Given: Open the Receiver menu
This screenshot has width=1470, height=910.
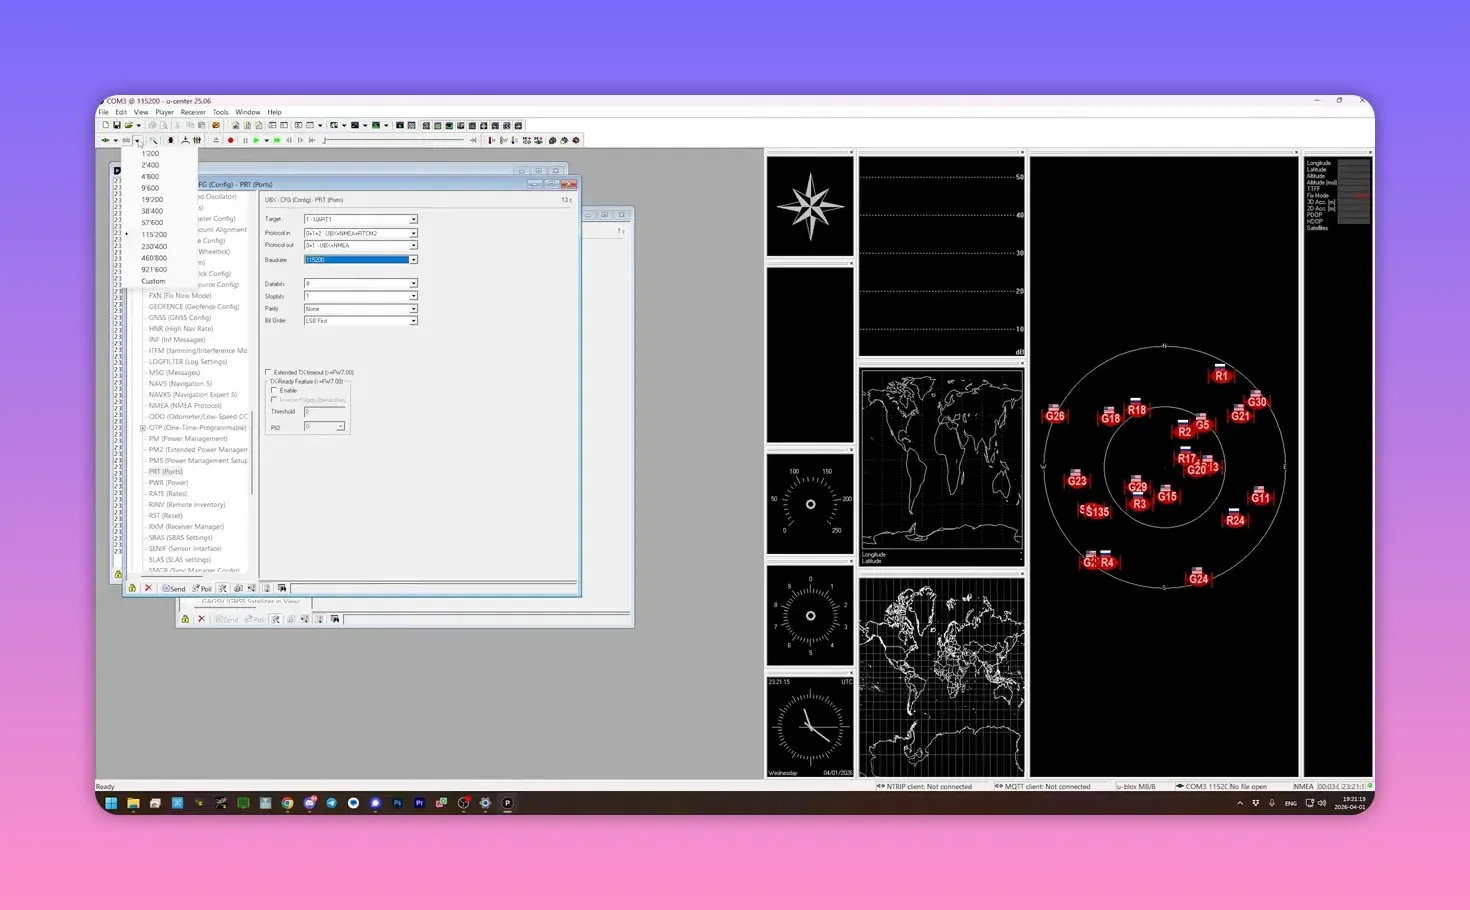Looking at the screenshot, I should (193, 112).
